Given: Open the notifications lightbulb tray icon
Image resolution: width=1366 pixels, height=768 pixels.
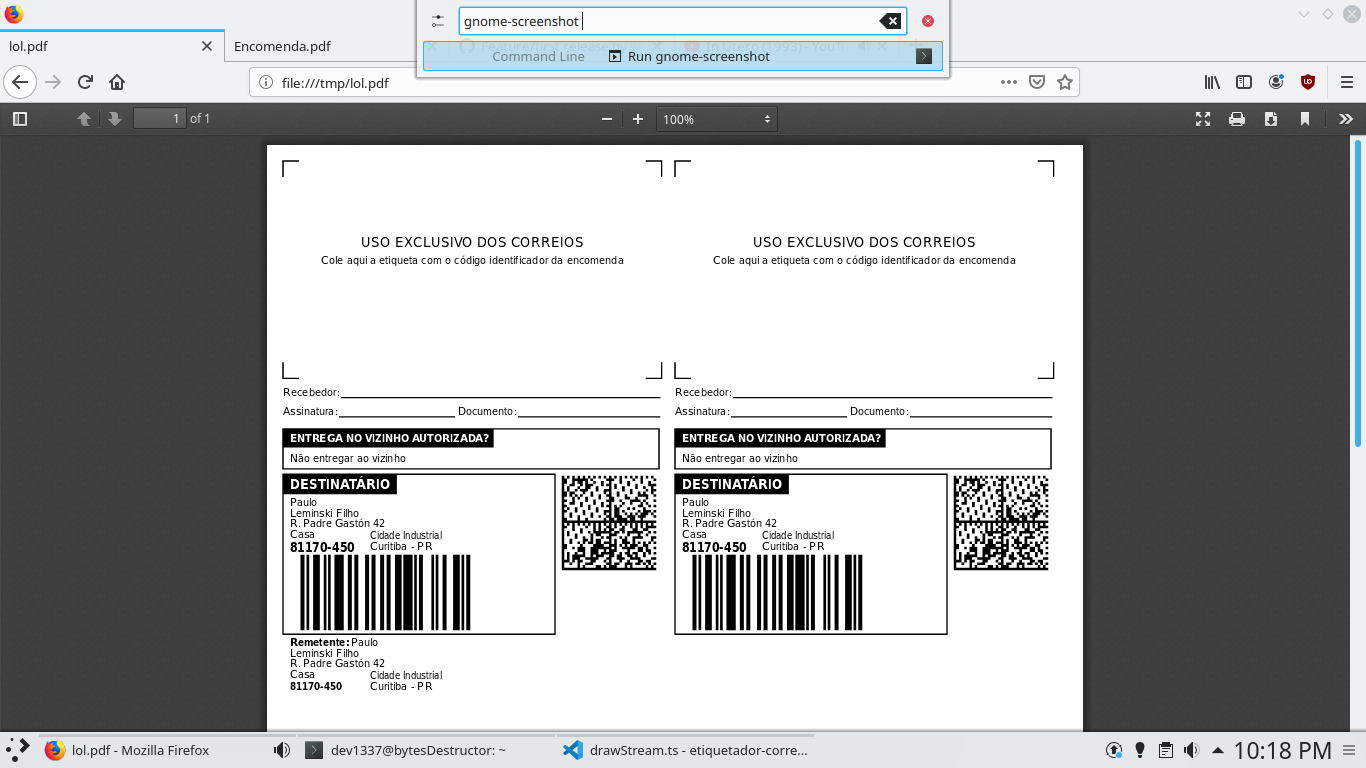Looking at the screenshot, I should pos(1140,750).
